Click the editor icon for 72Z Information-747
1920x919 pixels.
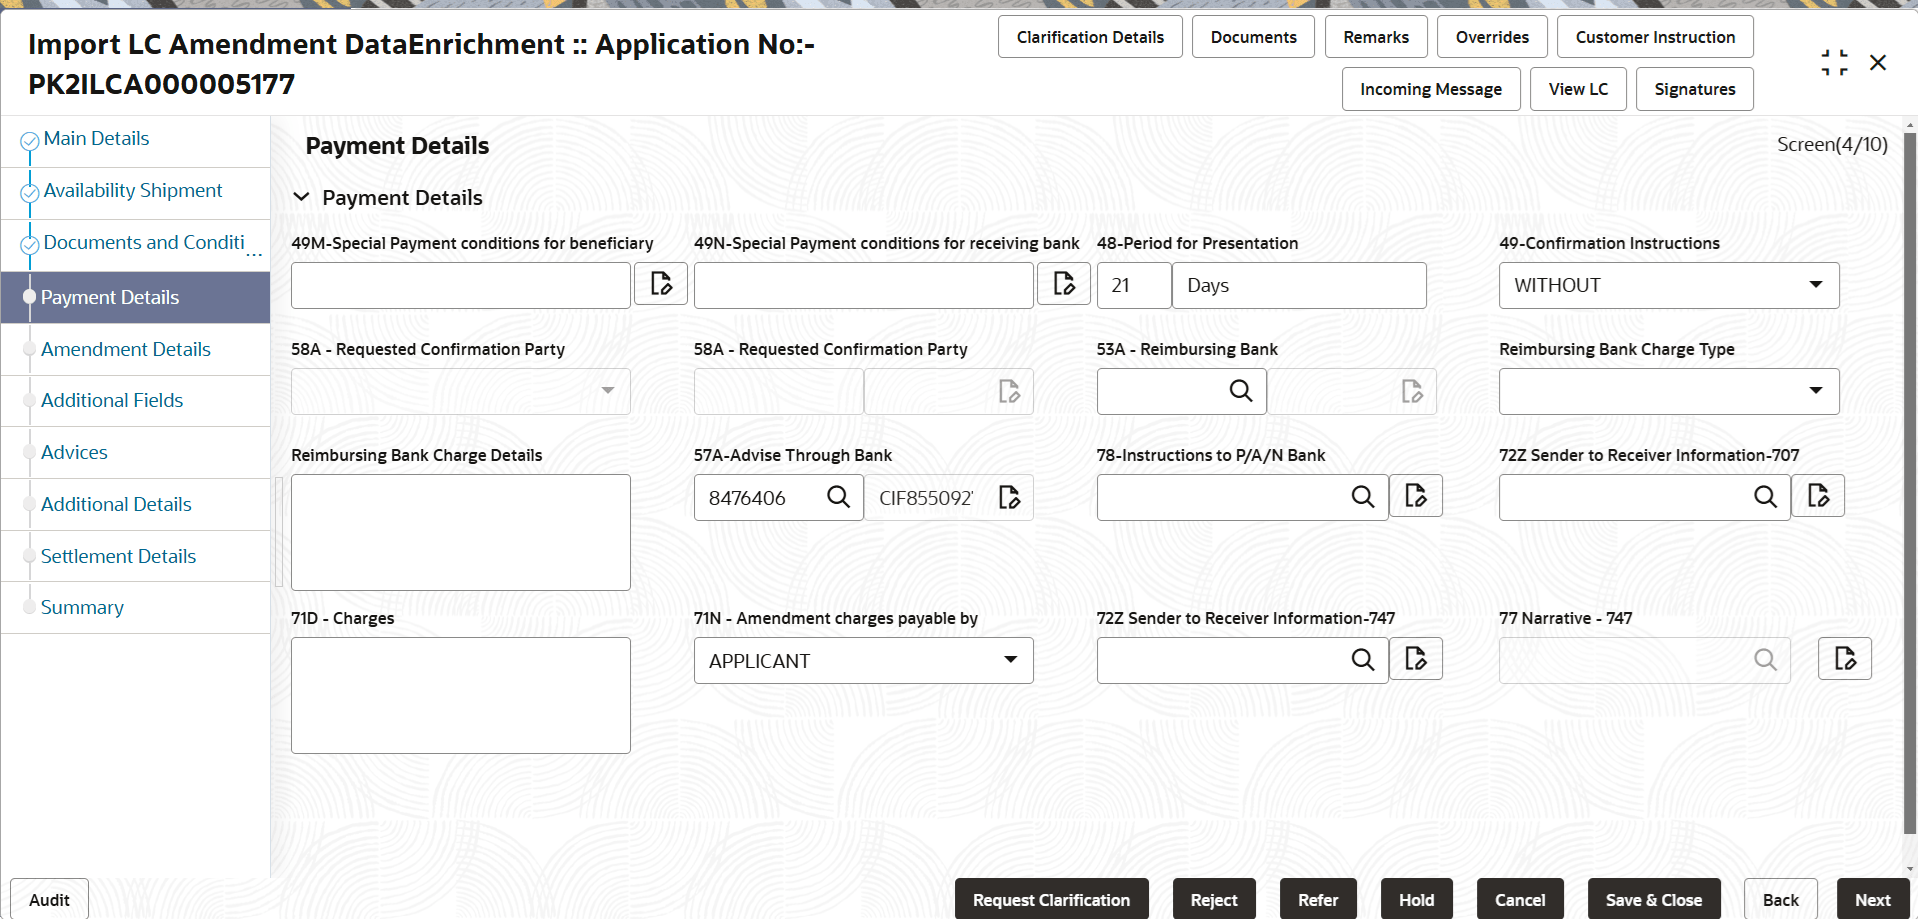(1416, 658)
